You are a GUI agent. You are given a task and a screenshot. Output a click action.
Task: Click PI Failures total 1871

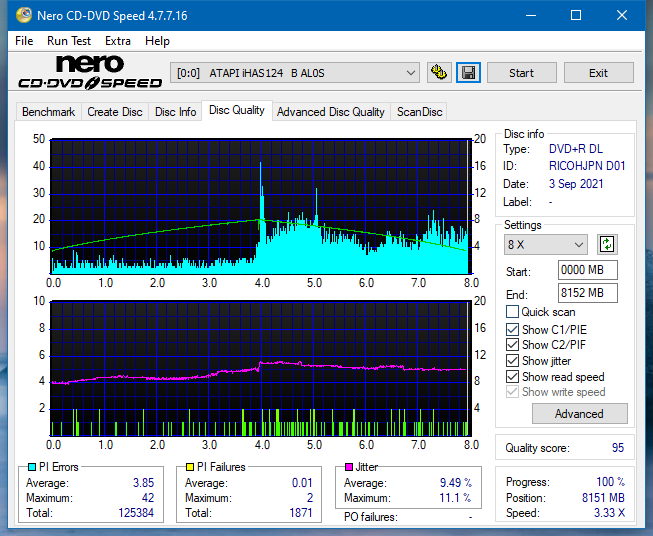[x=301, y=513]
